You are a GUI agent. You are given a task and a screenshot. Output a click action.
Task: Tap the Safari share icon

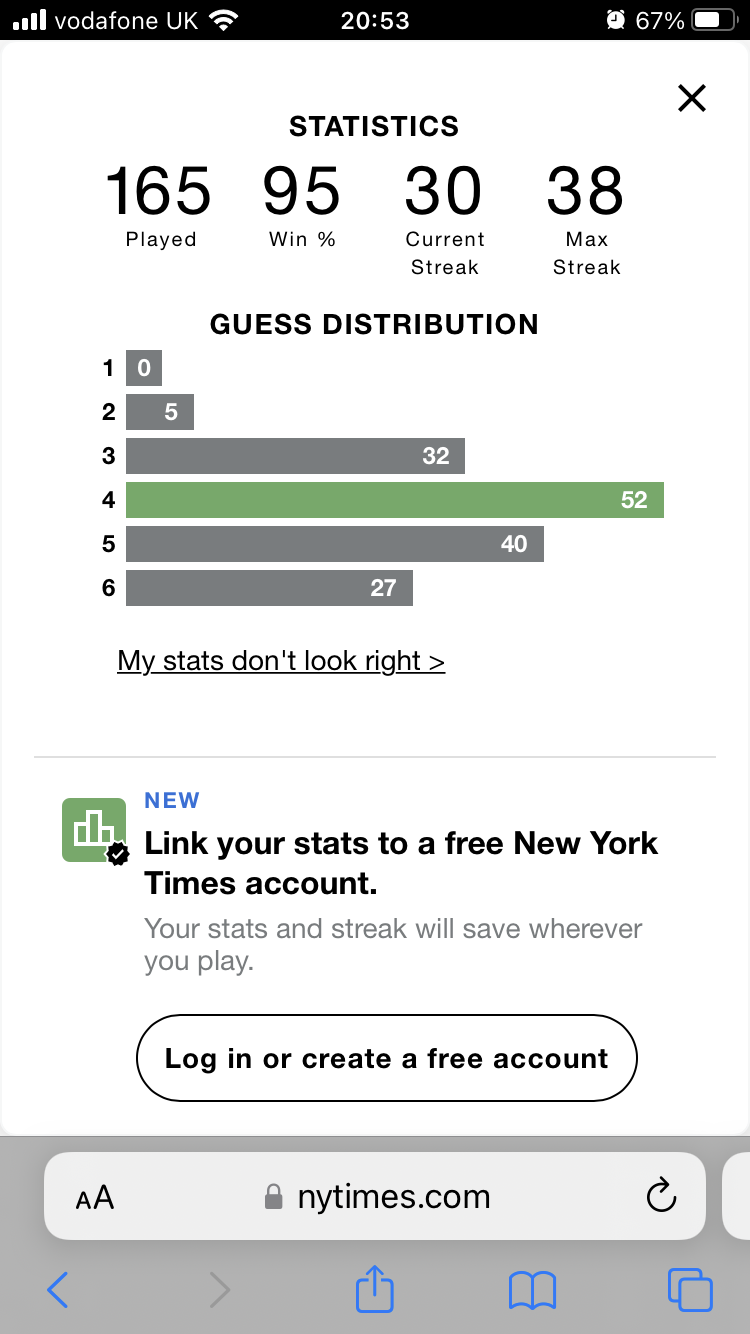[x=375, y=1289]
